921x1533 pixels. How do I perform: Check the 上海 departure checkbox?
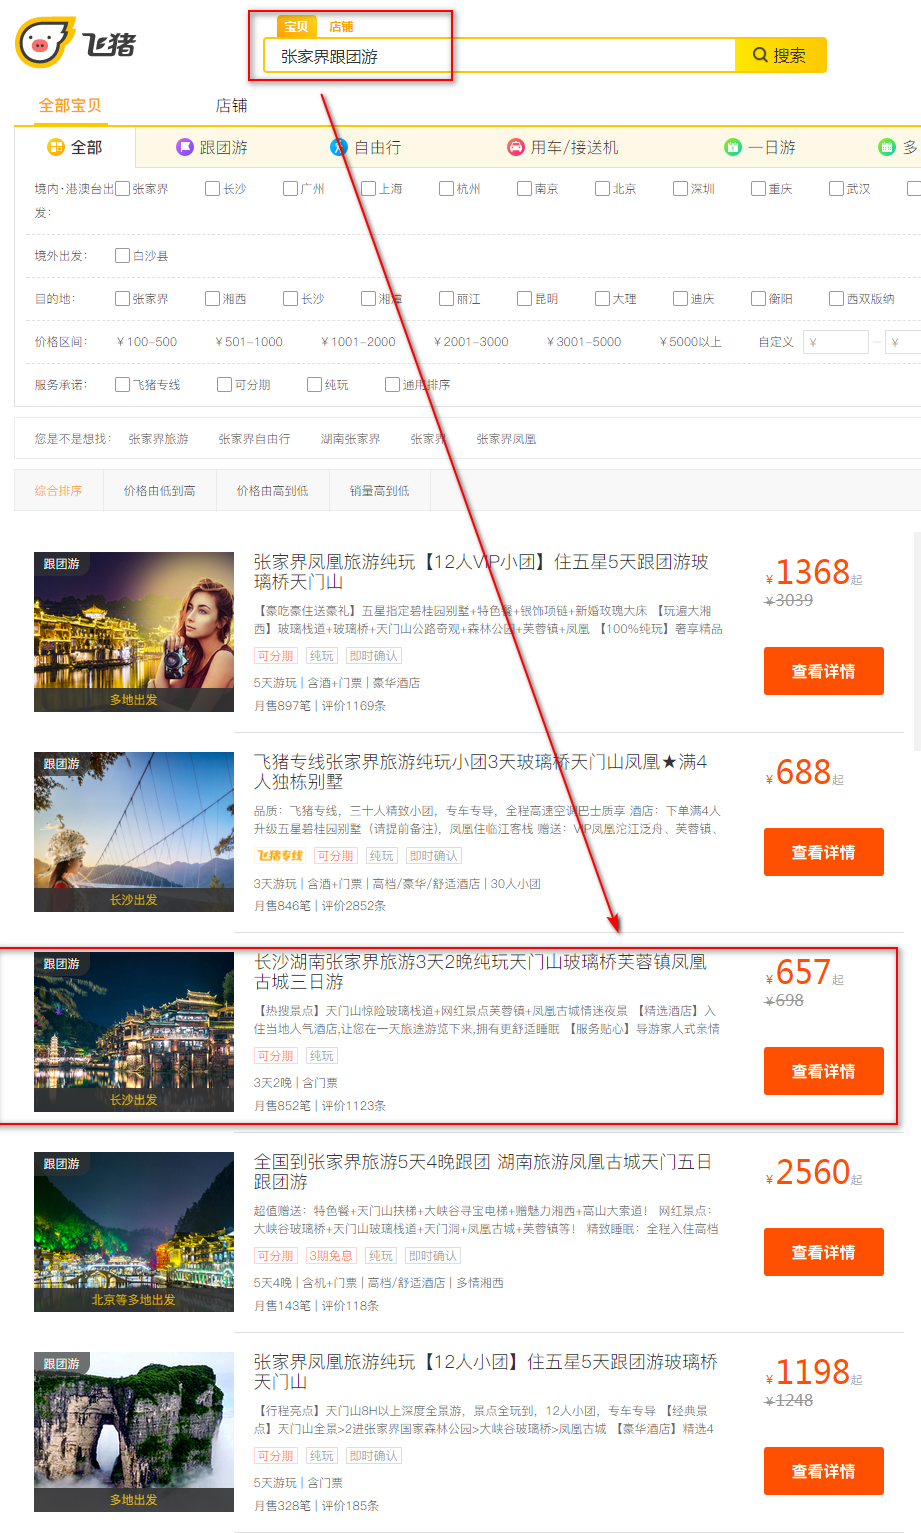pyautogui.click(x=368, y=188)
